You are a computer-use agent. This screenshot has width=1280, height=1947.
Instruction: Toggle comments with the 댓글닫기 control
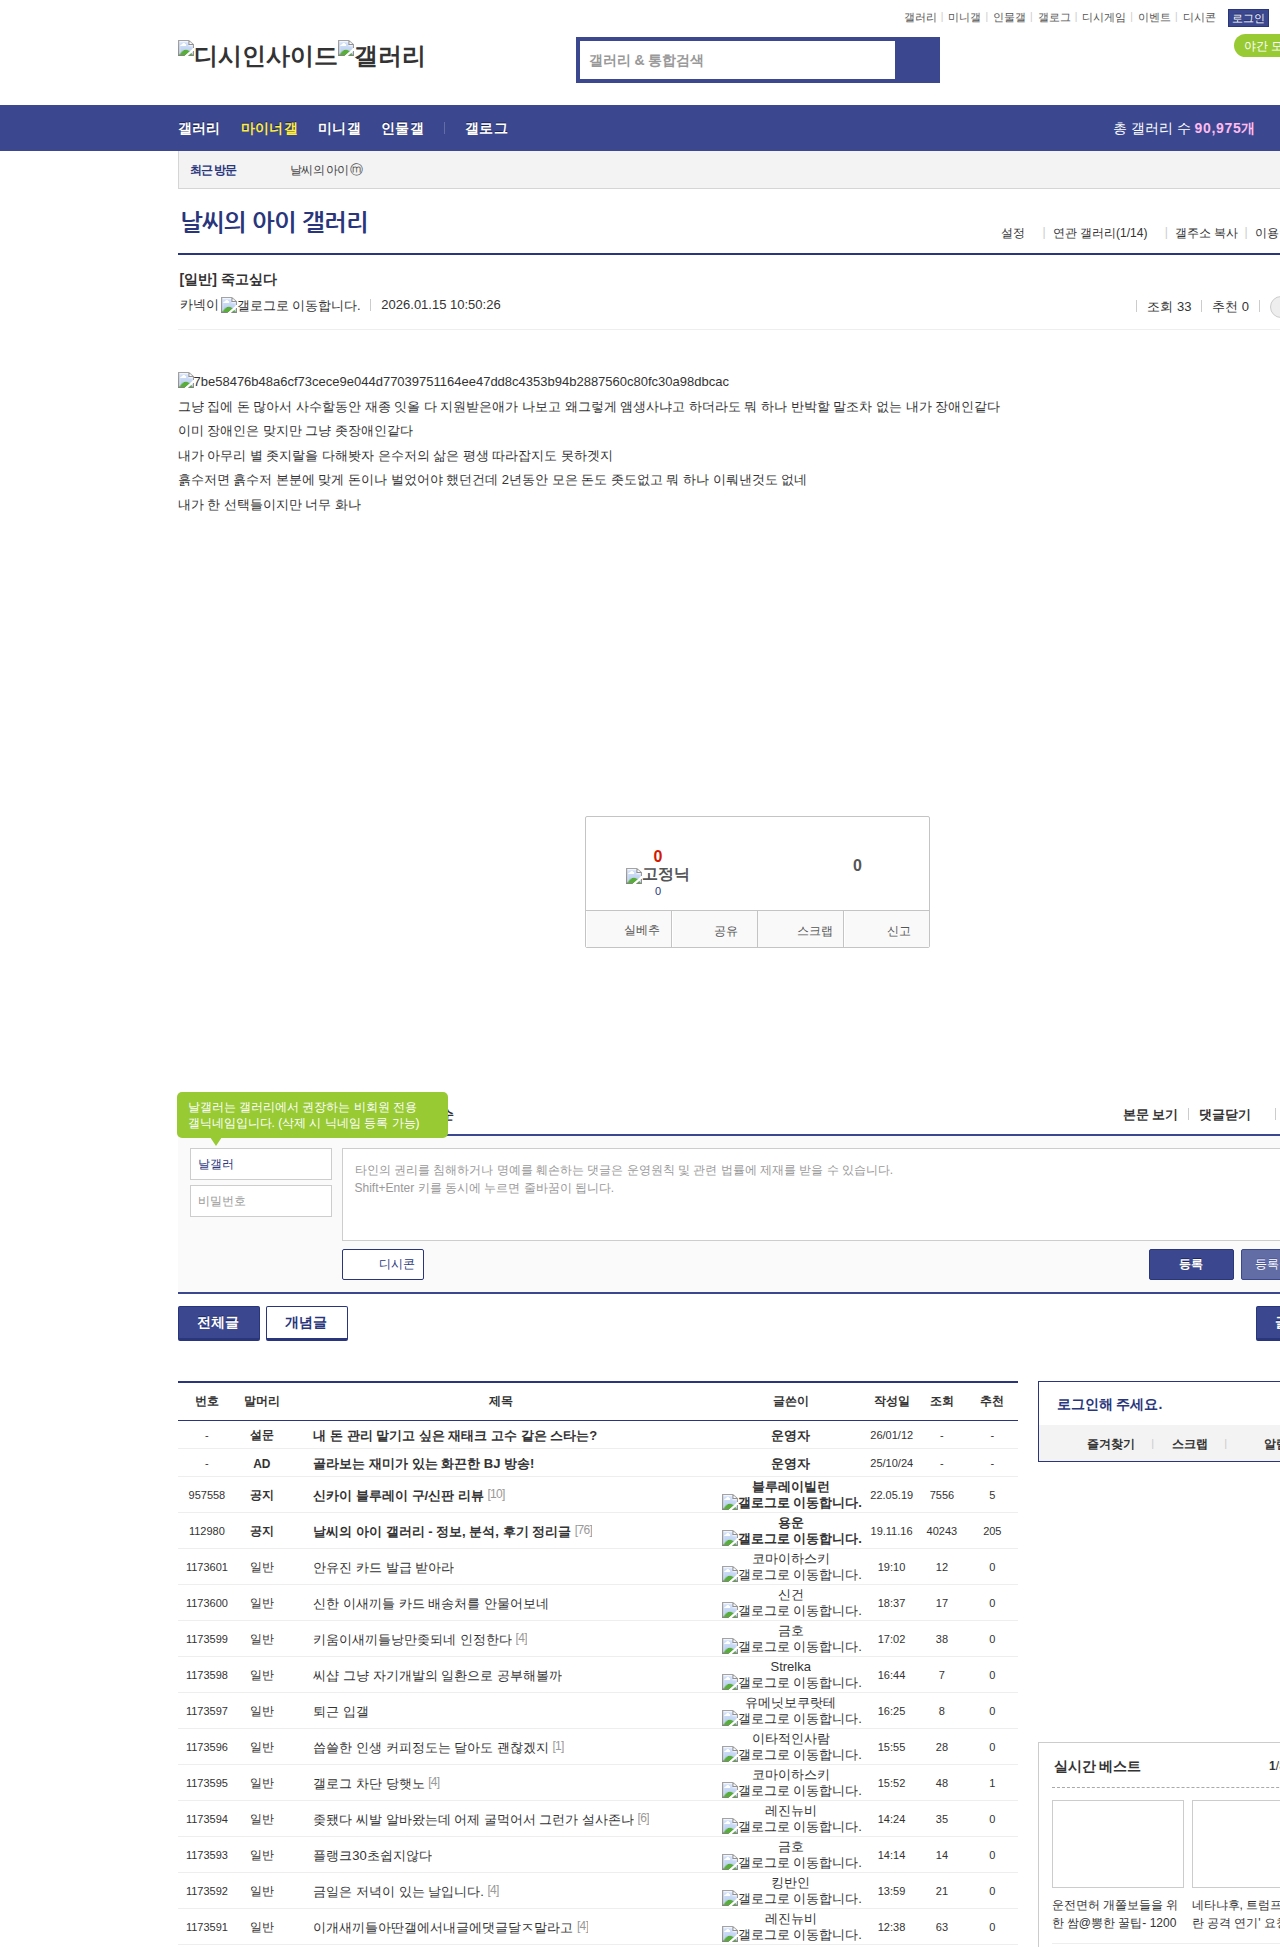[x=1224, y=1115]
